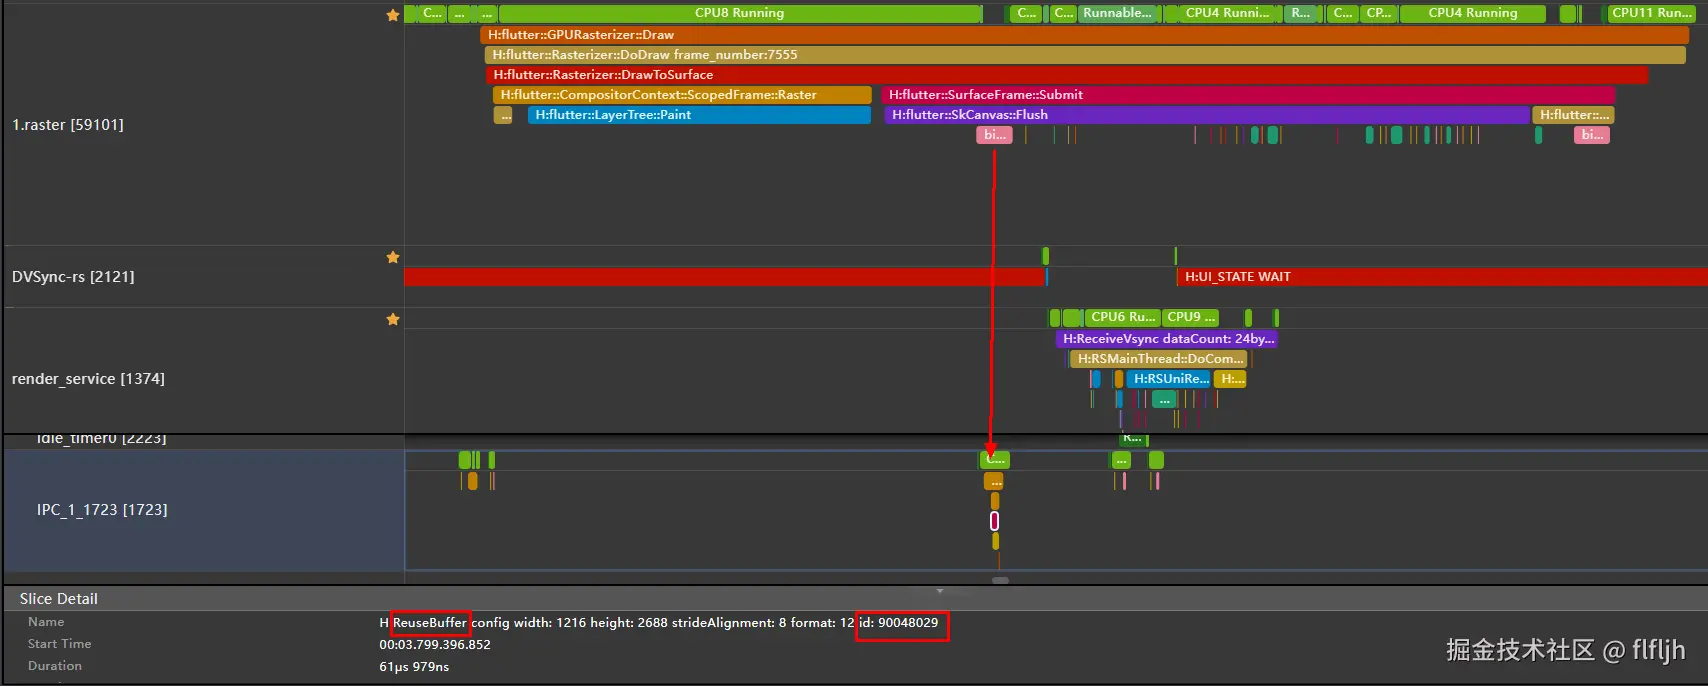
Task: Select the right-side pink bi... slice in 1.raster
Action: [x=1591, y=135]
